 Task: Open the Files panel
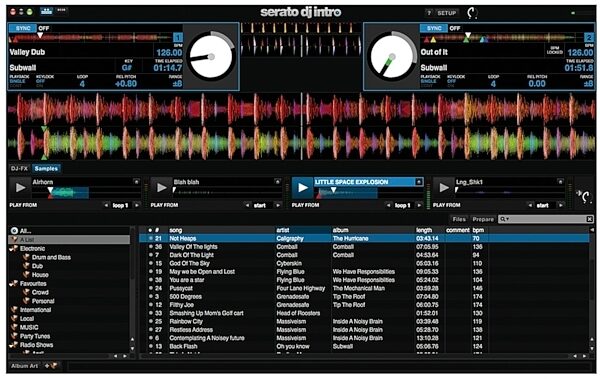click(459, 219)
